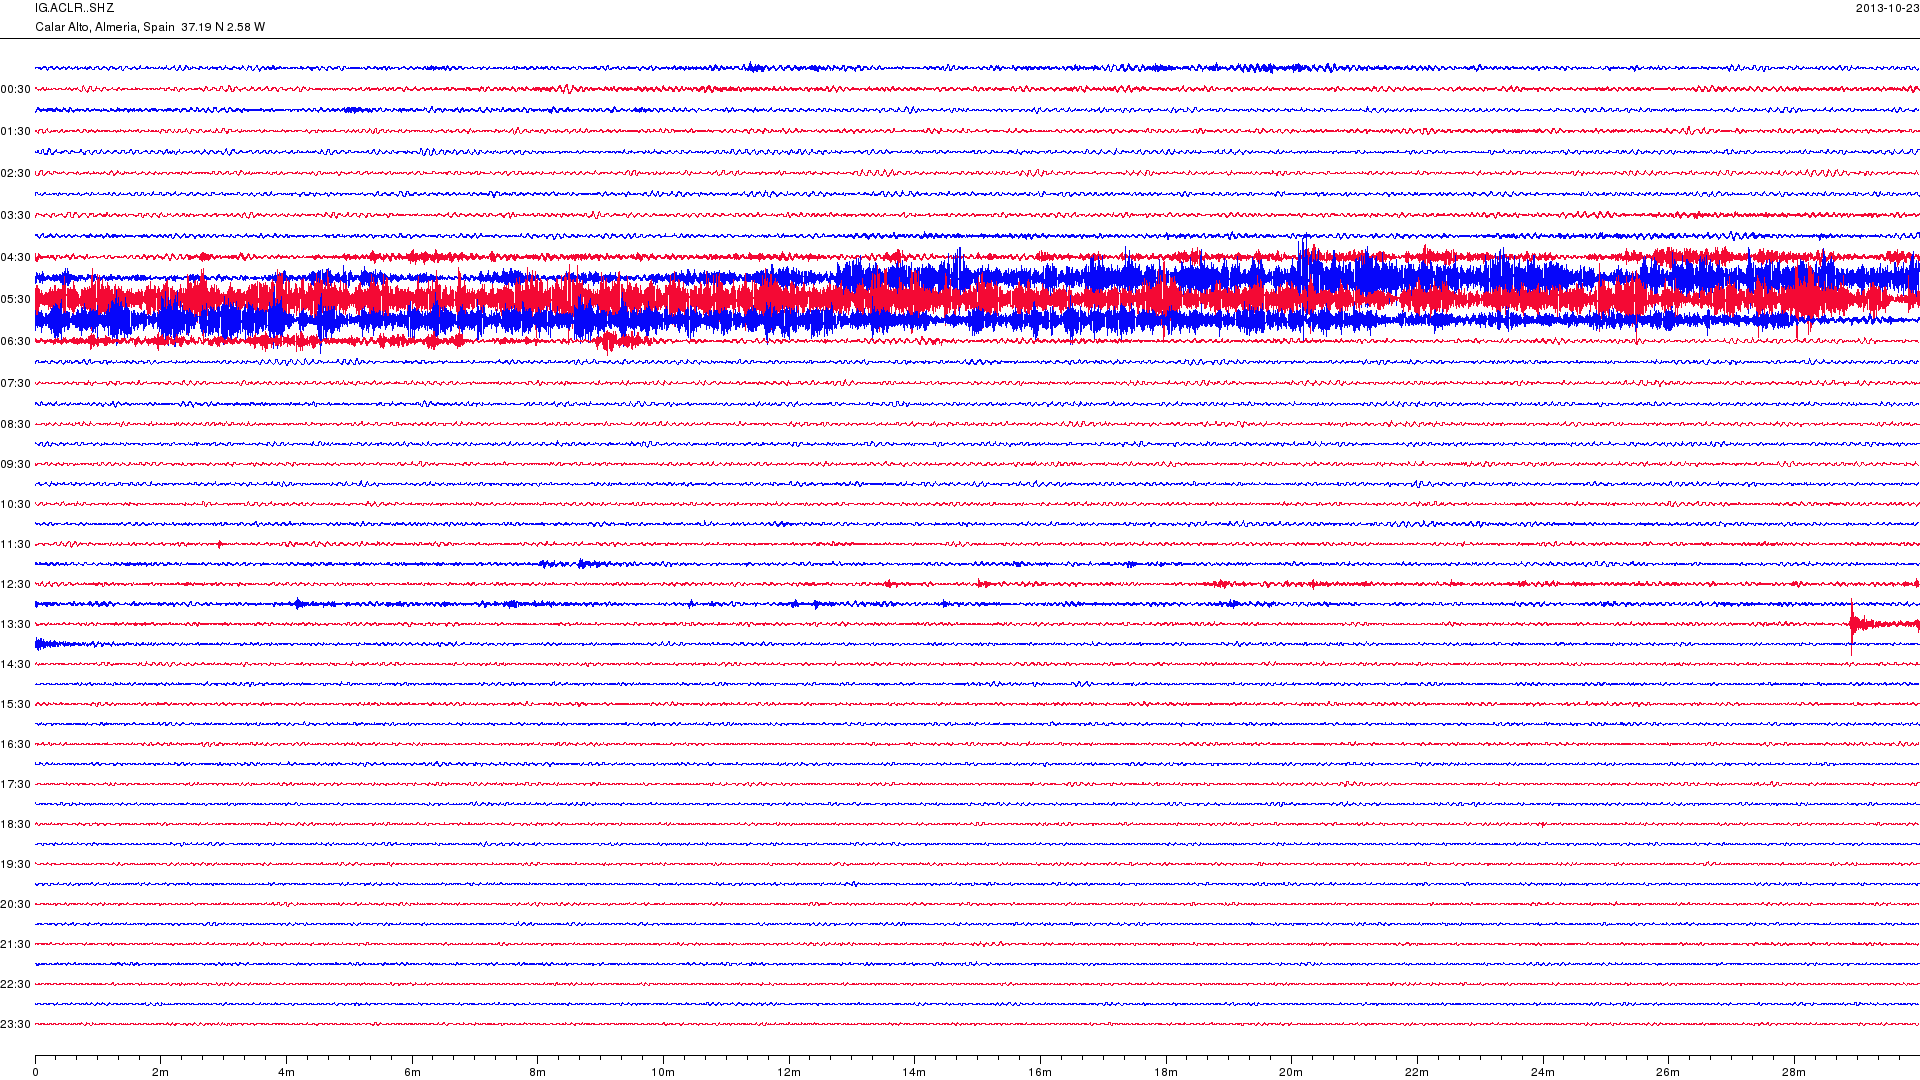1920x1080 pixels.
Task: Click the red seismic spike on 13:30 trace
Action: (x=1852, y=626)
